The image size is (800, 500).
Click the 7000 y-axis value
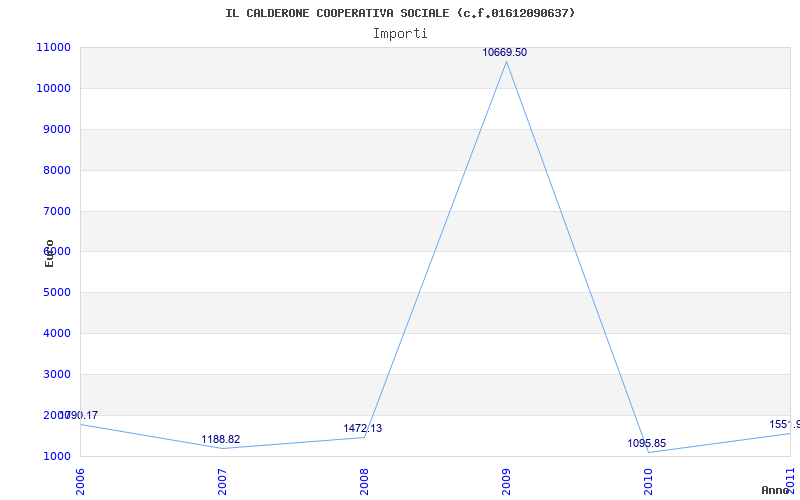pyautogui.click(x=56, y=211)
